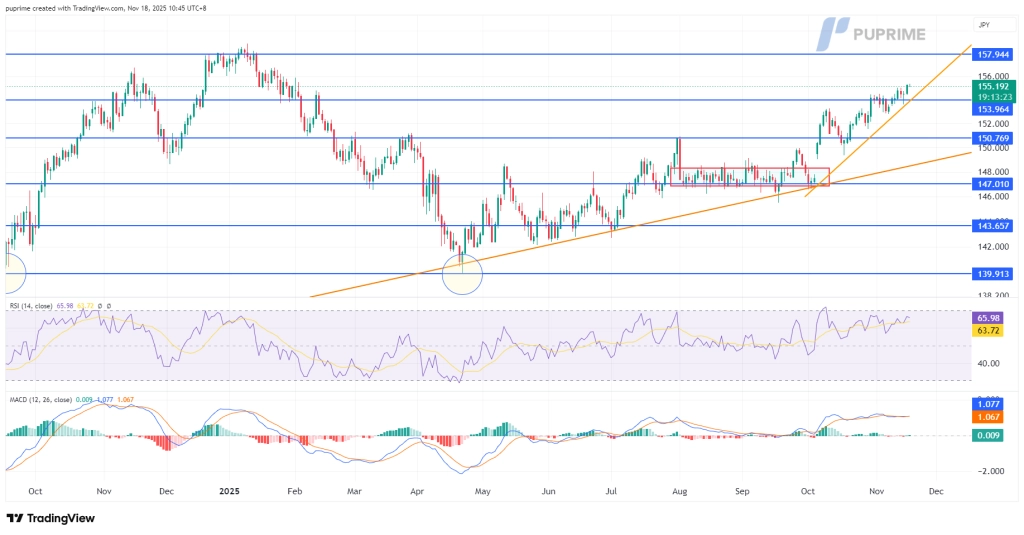This screenshot has width=1024, height=535.
Task: Click the 142.000 tick on price scale
Action: click(993, 247)
